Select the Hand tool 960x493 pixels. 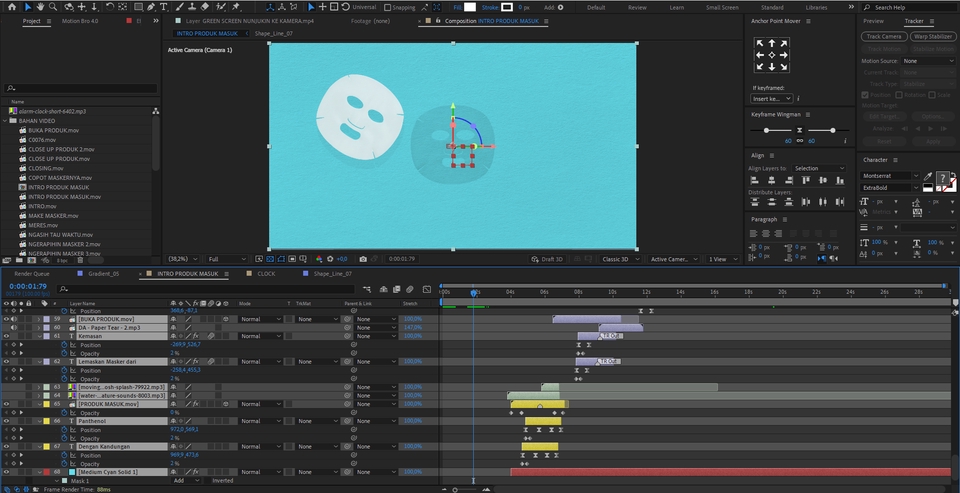click(x=40, y=7)
